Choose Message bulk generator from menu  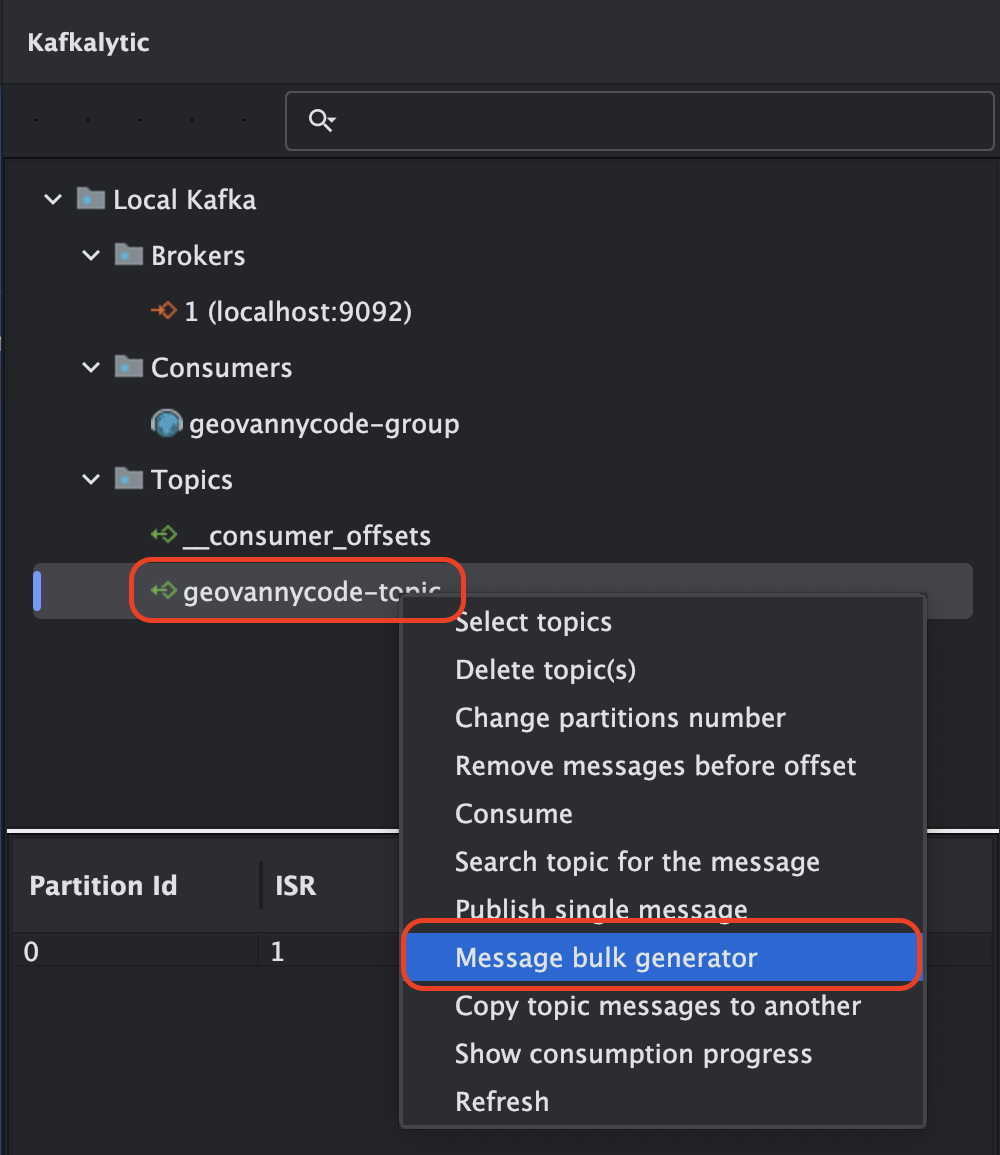pos(606,958)
